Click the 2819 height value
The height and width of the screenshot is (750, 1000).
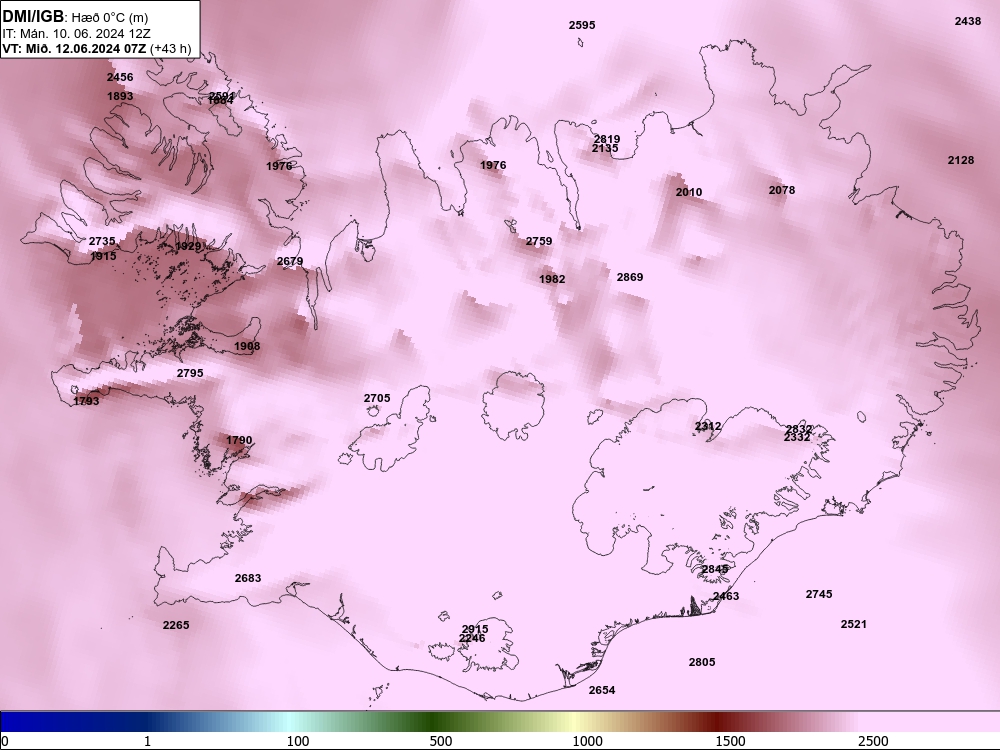[x=607, y=138]
